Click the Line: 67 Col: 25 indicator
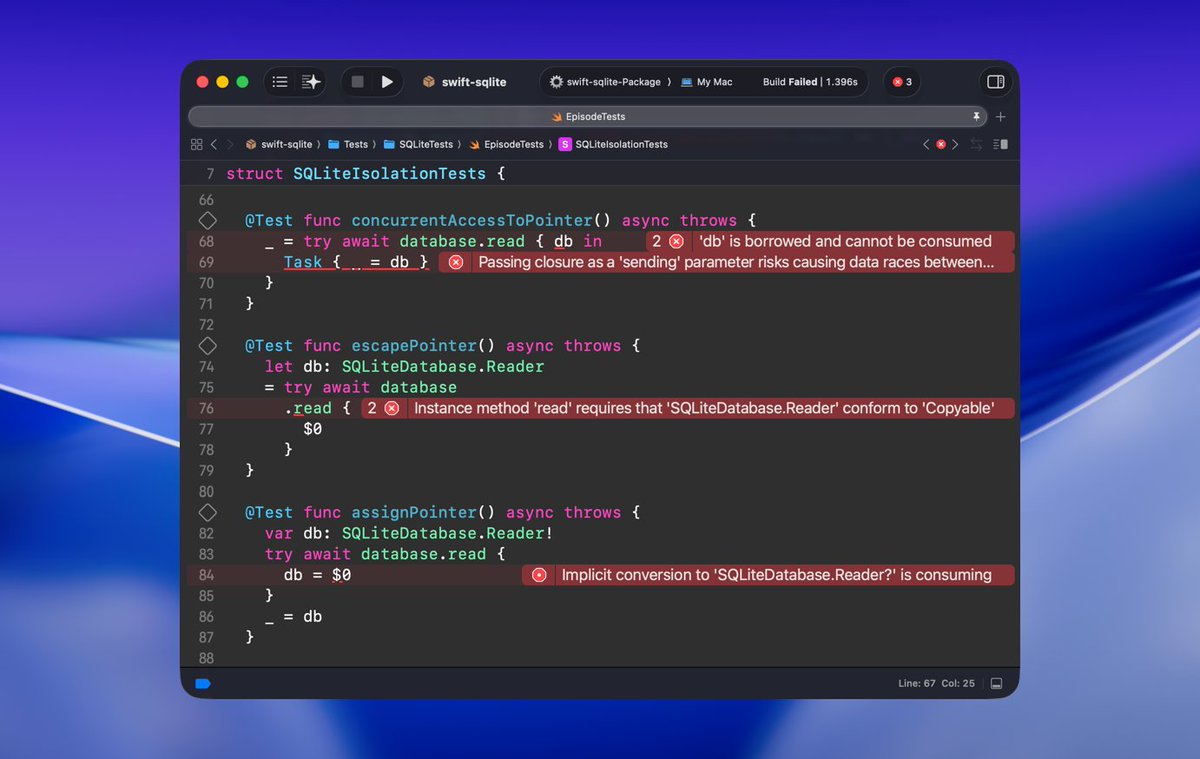Viewport: 1200px width, 759px height. (936, 684)
